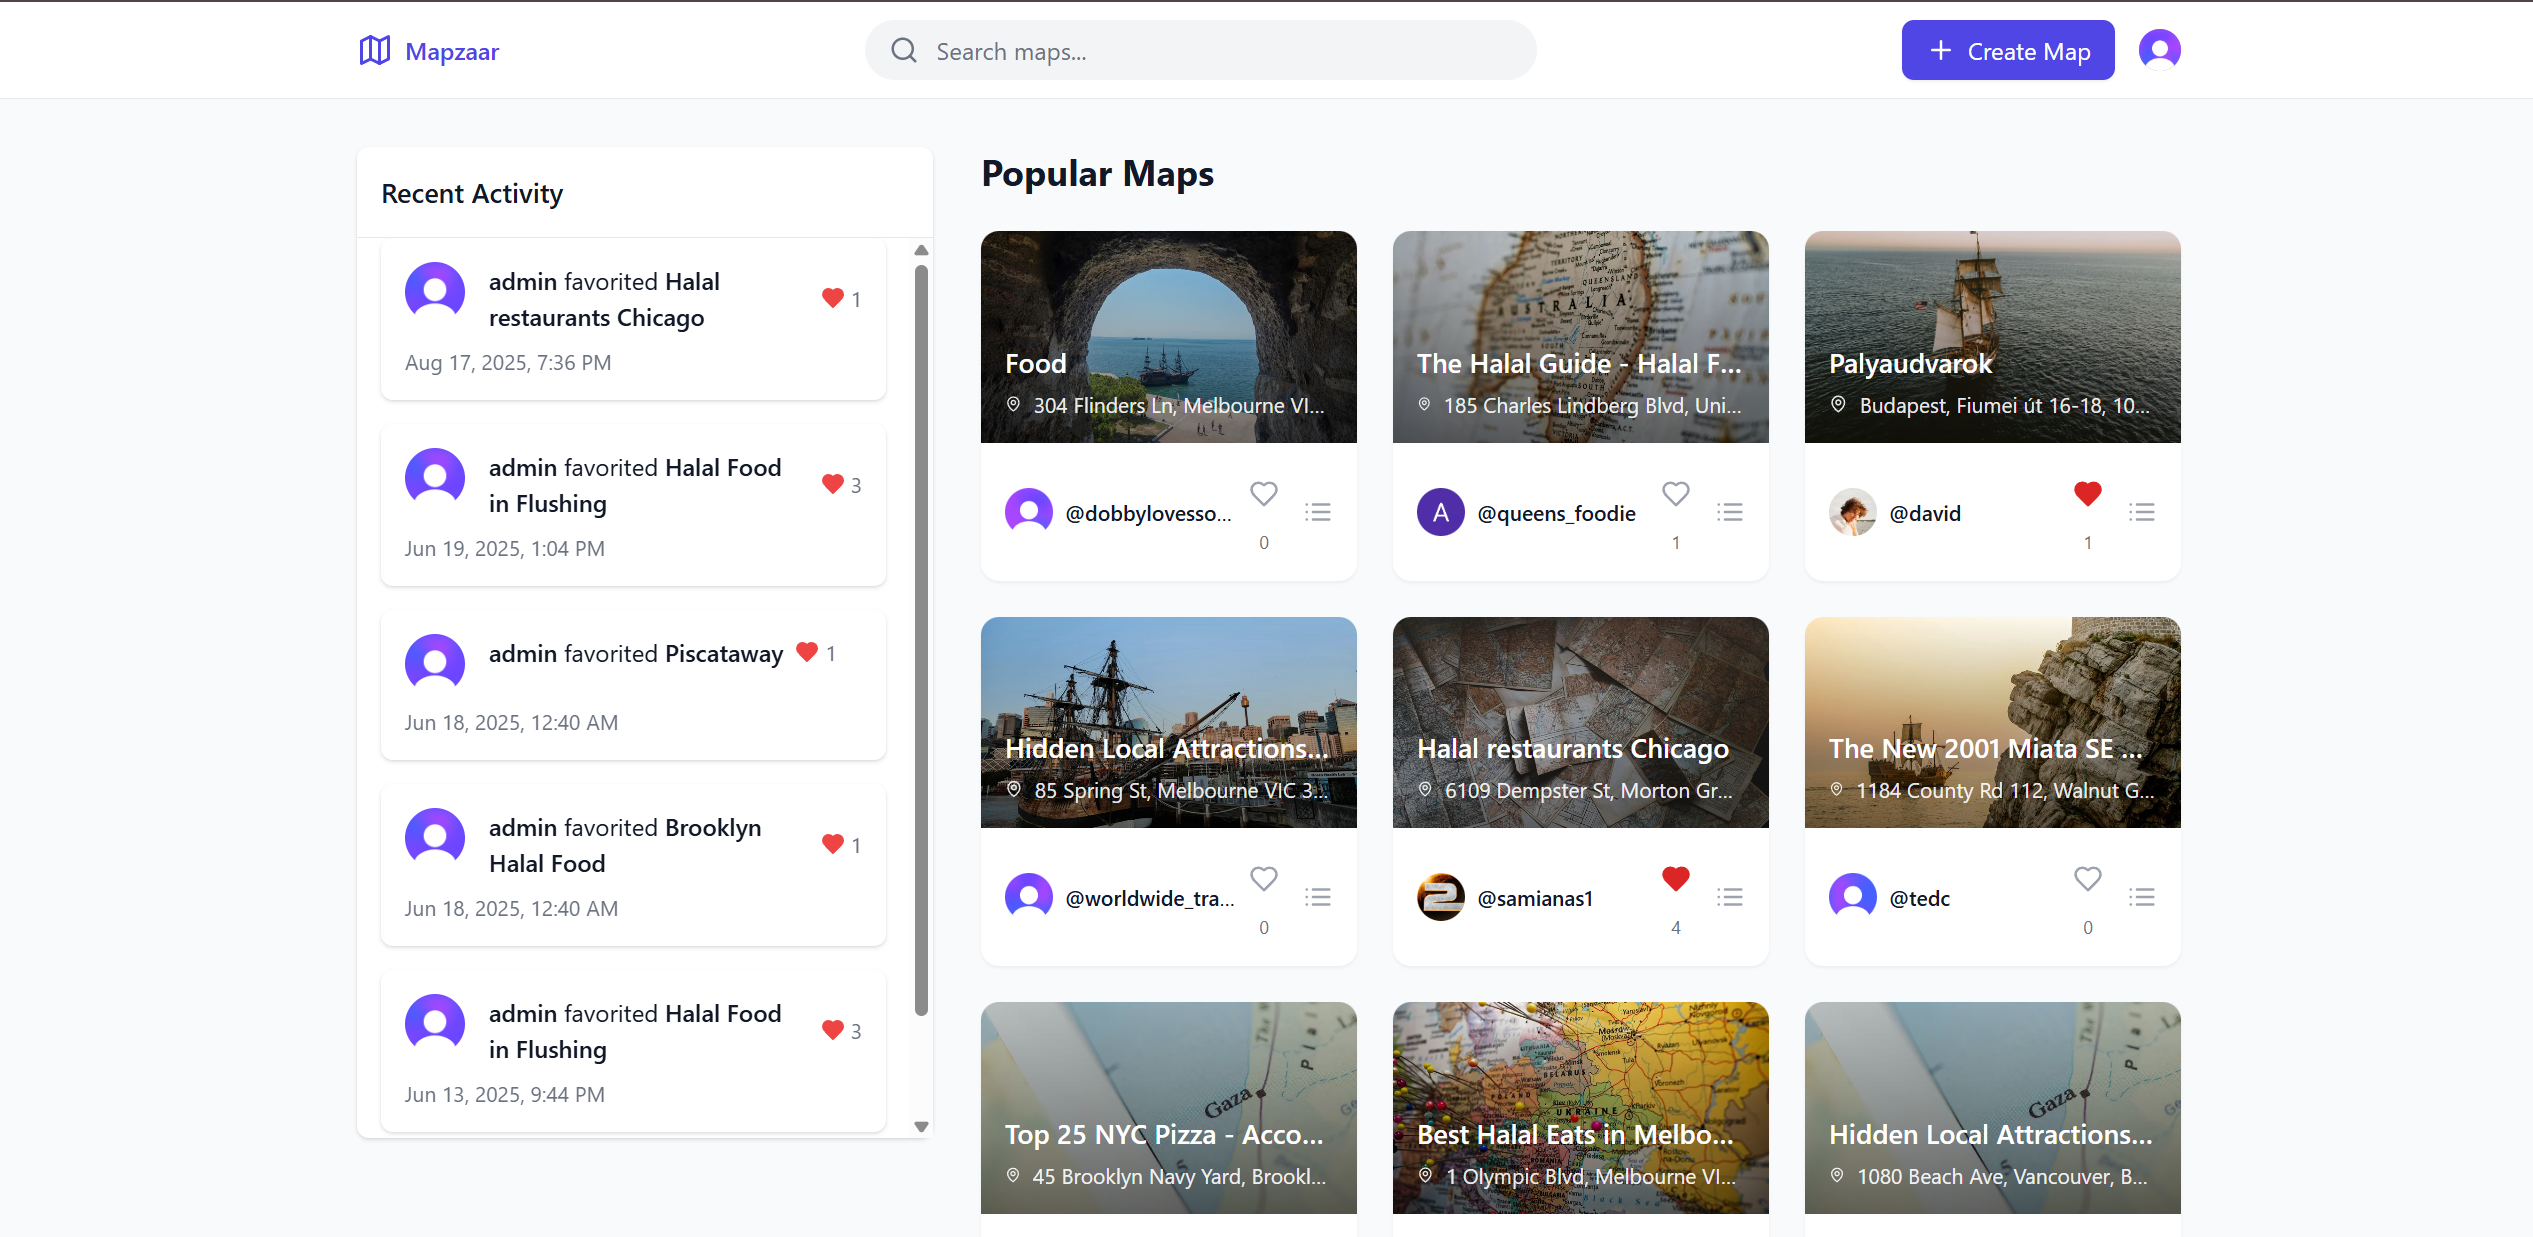Click admin avatar in Brooklyn Halal Food activity

coord(435,838)
